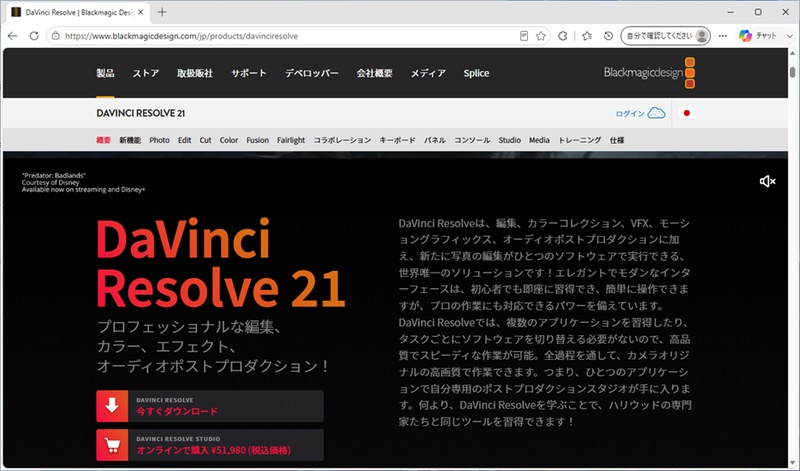Close the DaVinci Resolve browser tab
800x471 pixels.
click(x=141, y=12)
